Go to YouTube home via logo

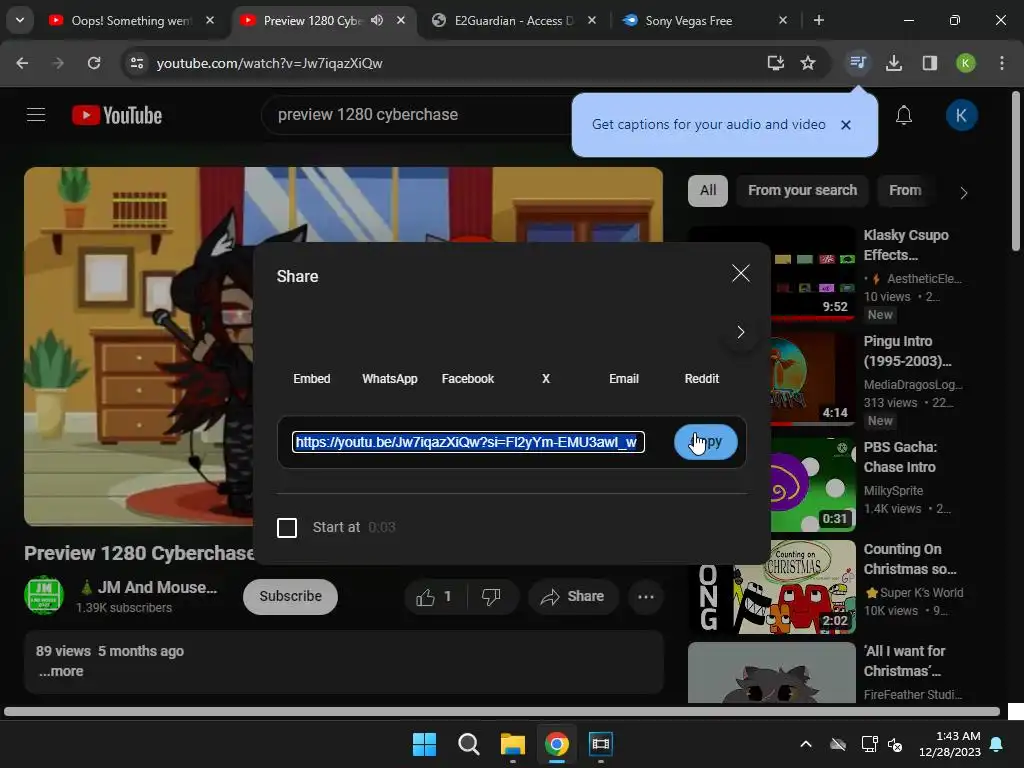point(117,115)
